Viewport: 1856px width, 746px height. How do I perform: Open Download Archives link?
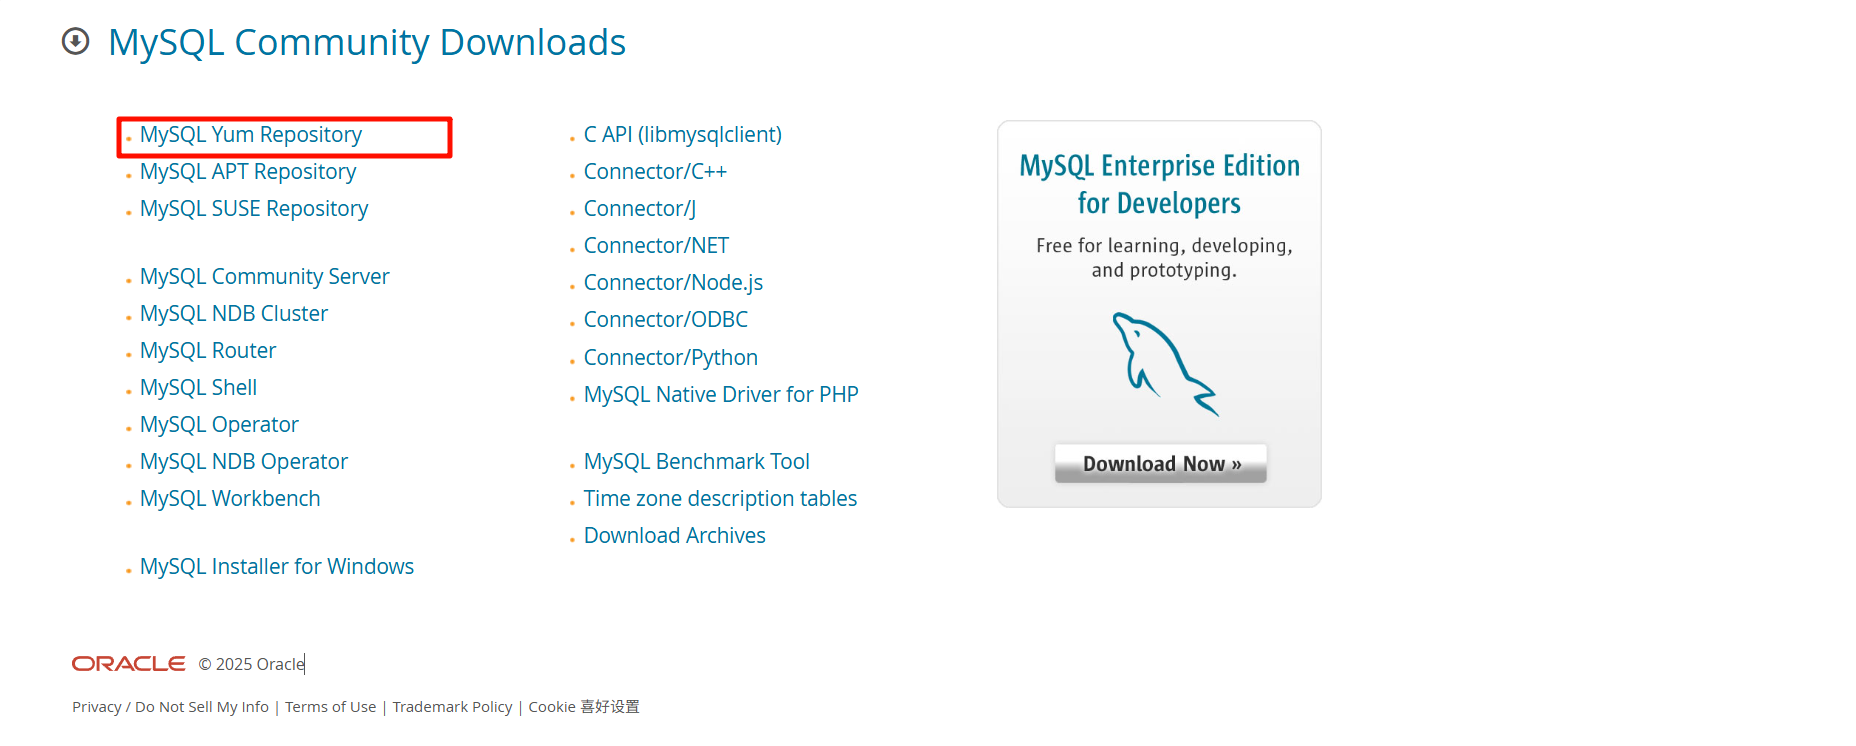674,536
